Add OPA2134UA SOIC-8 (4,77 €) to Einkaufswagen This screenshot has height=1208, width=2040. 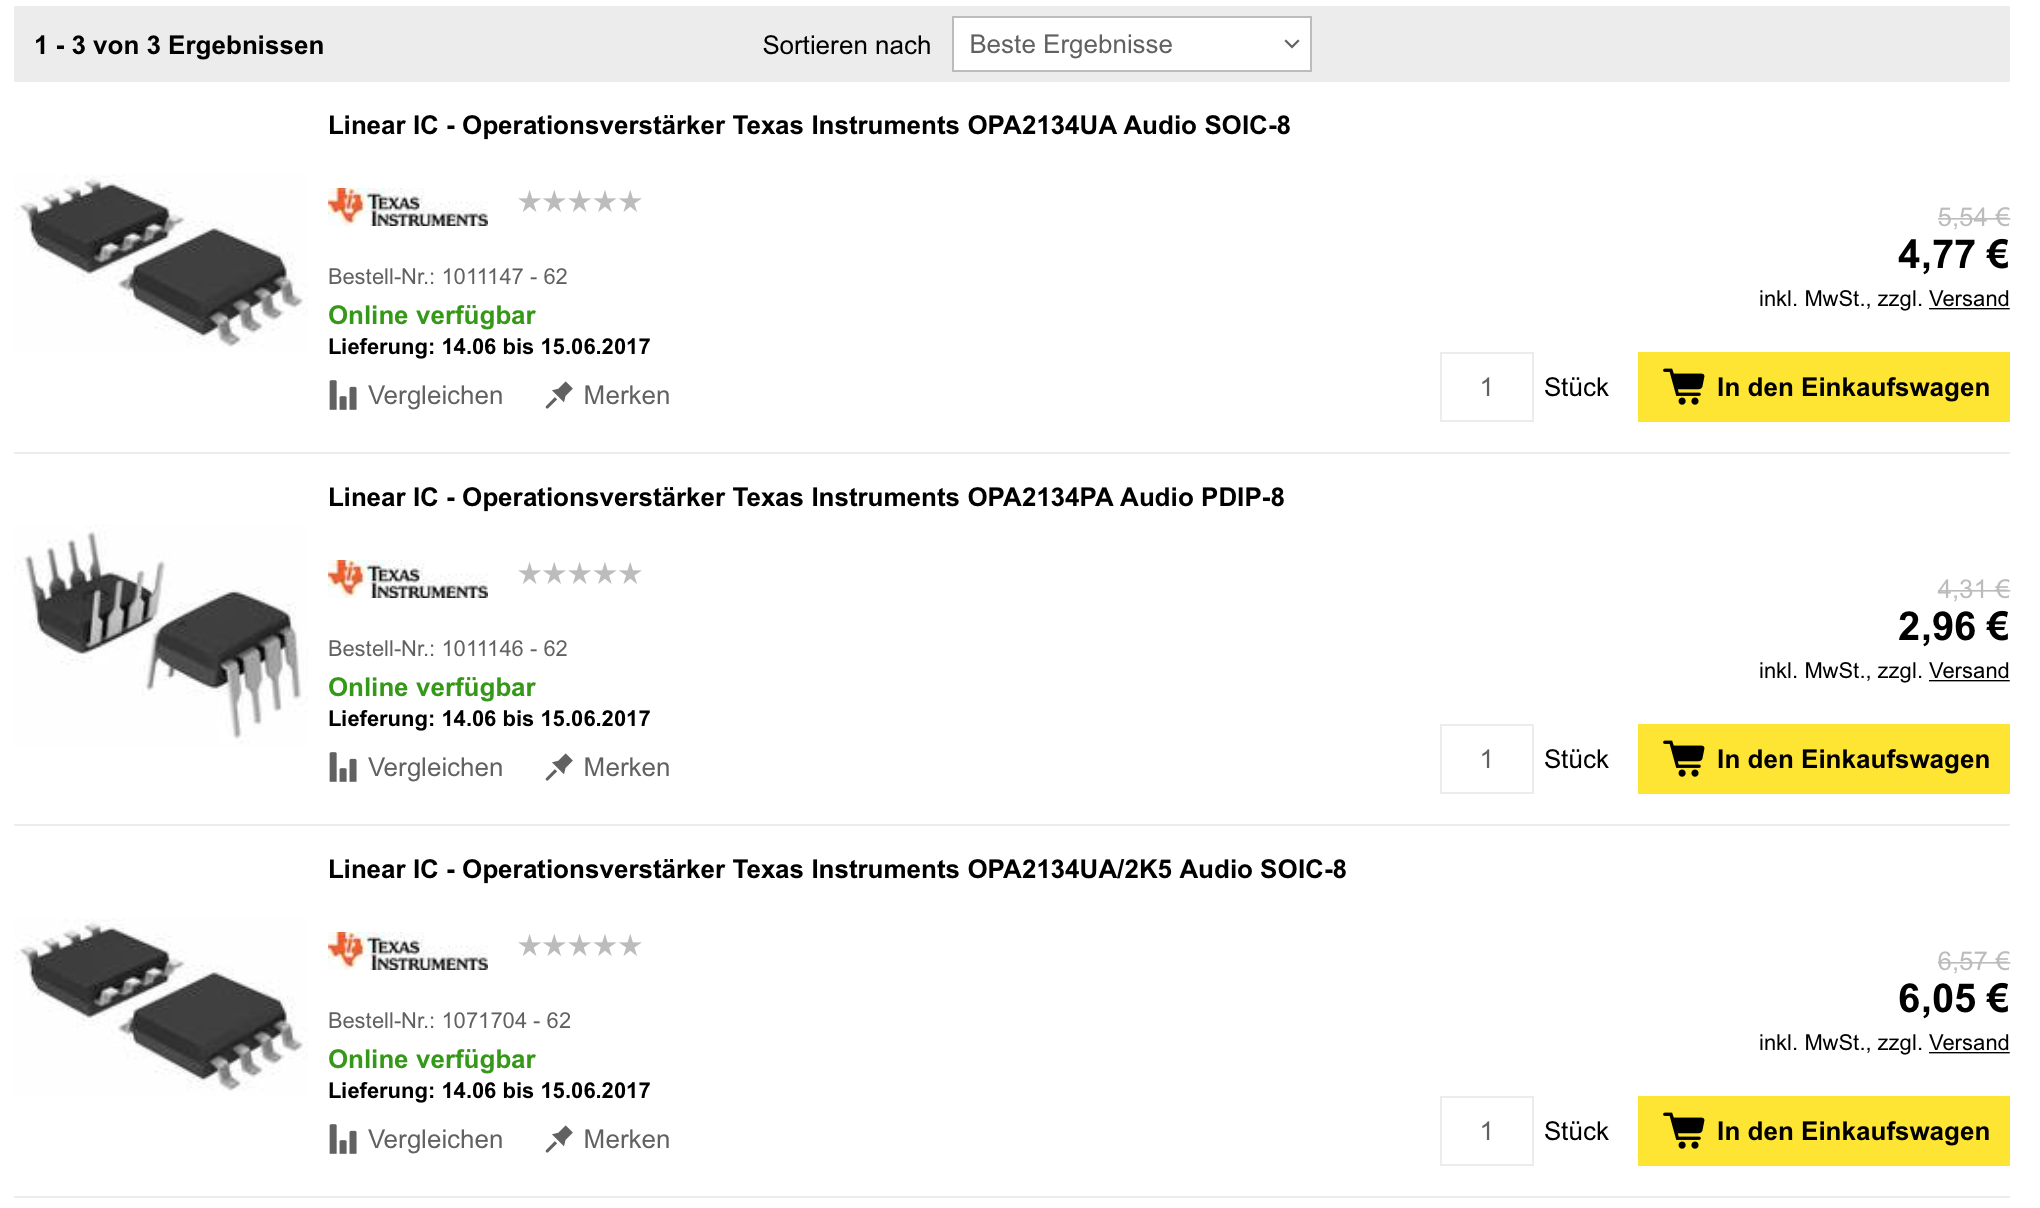coord(1823,387)
